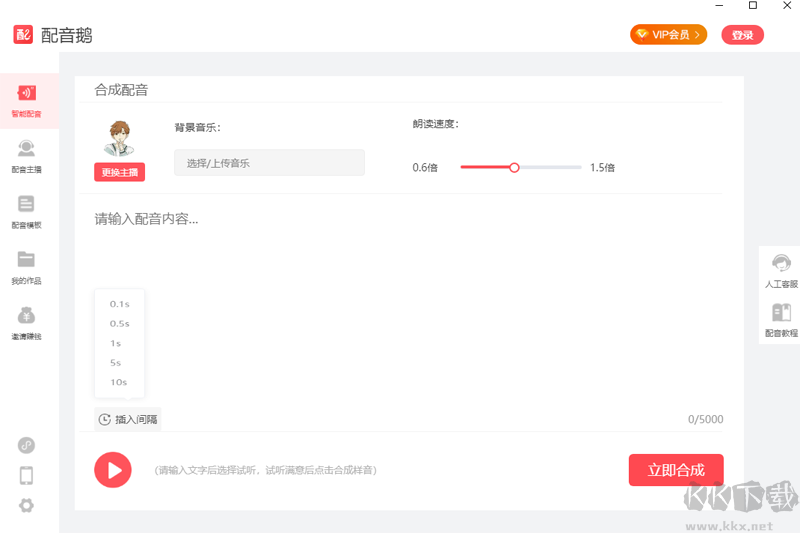800x533 pixels.
Task: Open settings gear in sidebar bottom
Action: [x=27, y=505]
